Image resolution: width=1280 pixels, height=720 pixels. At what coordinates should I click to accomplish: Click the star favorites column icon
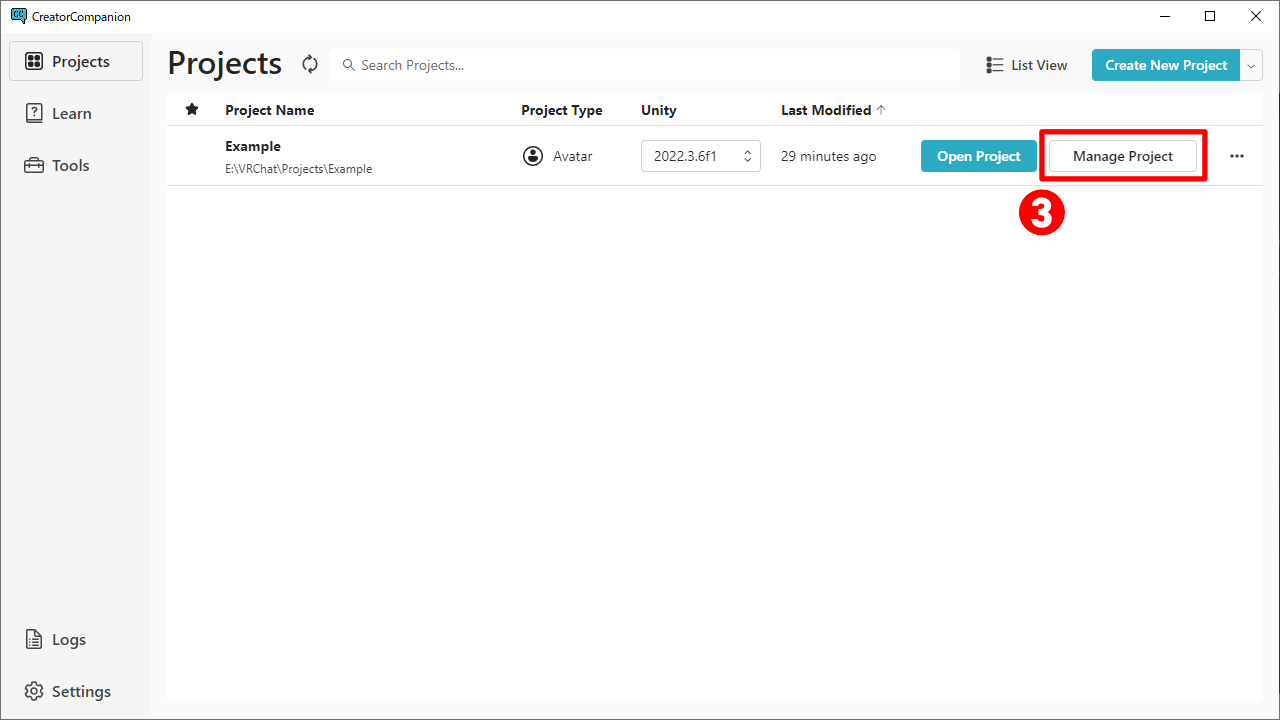(192, 110)
